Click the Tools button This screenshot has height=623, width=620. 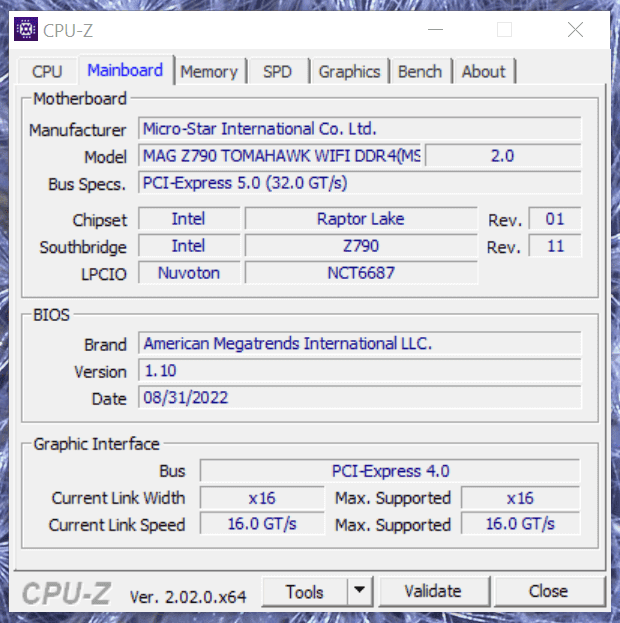(304, 592)
